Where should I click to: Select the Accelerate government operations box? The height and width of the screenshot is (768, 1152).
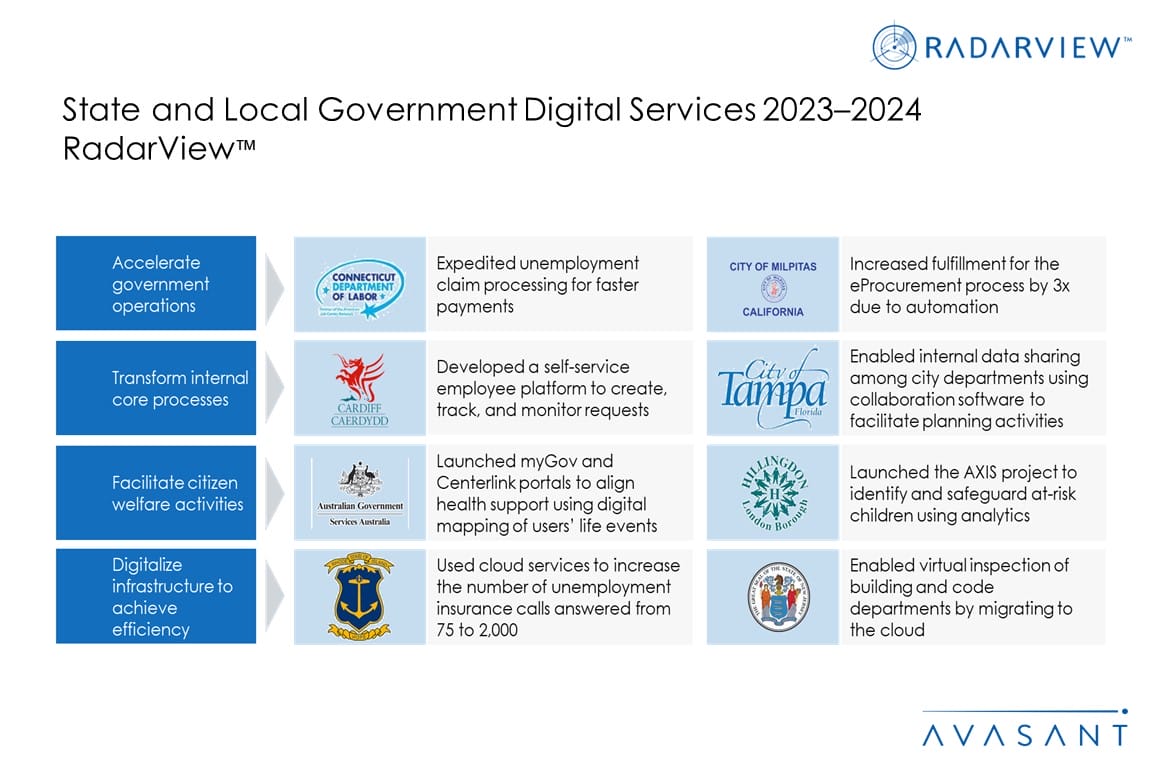click(x=156, y=284)
